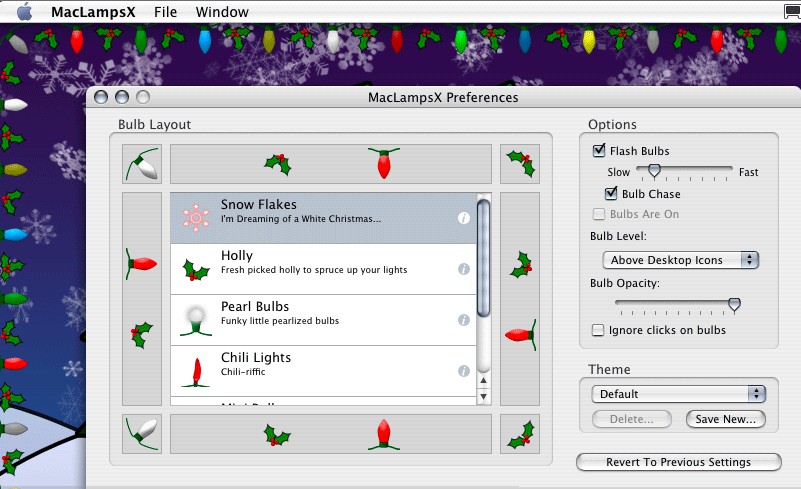
Task: Click the holly in right layout strip
Action: click(x=521, y=265)
